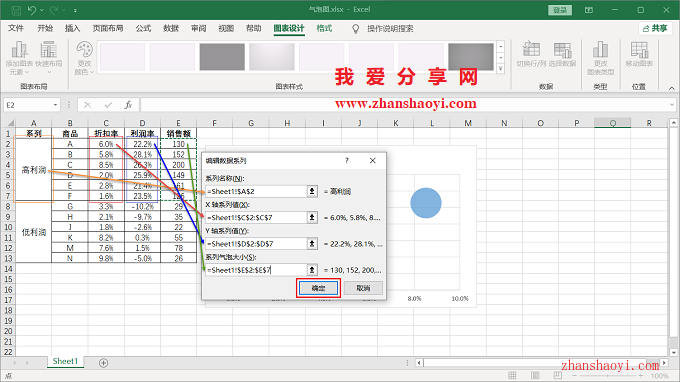Click the blue bubble in chart

point(426,203)
